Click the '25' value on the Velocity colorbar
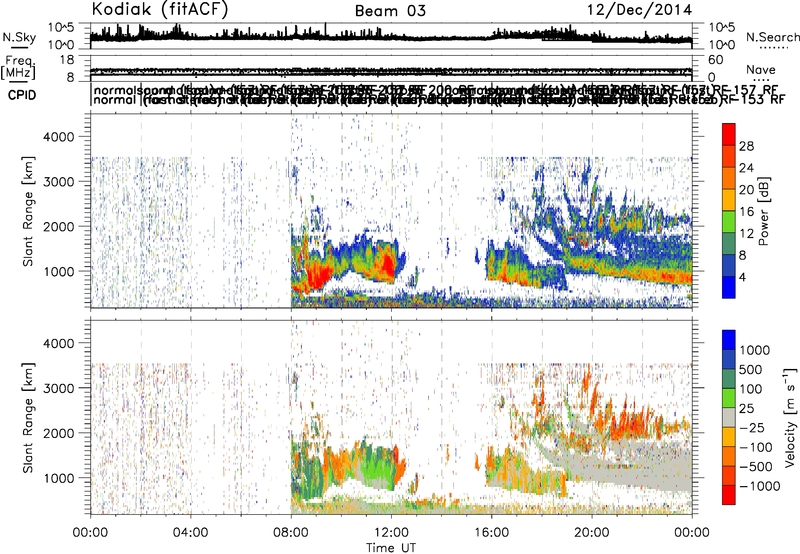 coord(747,409)
